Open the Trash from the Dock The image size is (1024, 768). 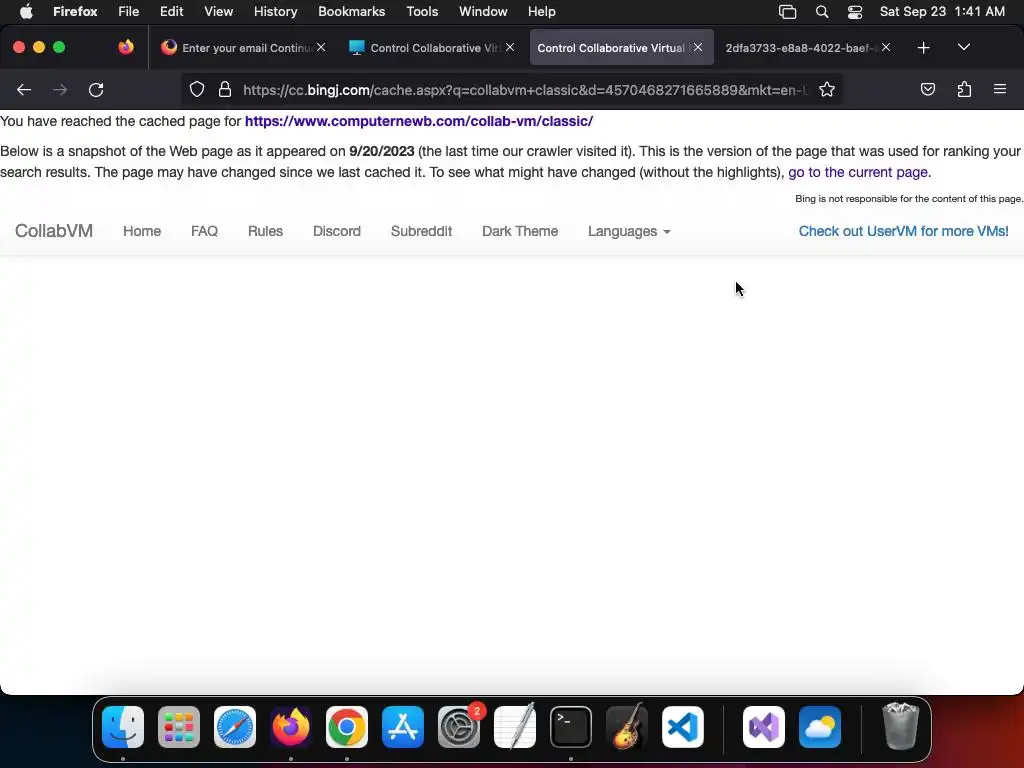901,727
